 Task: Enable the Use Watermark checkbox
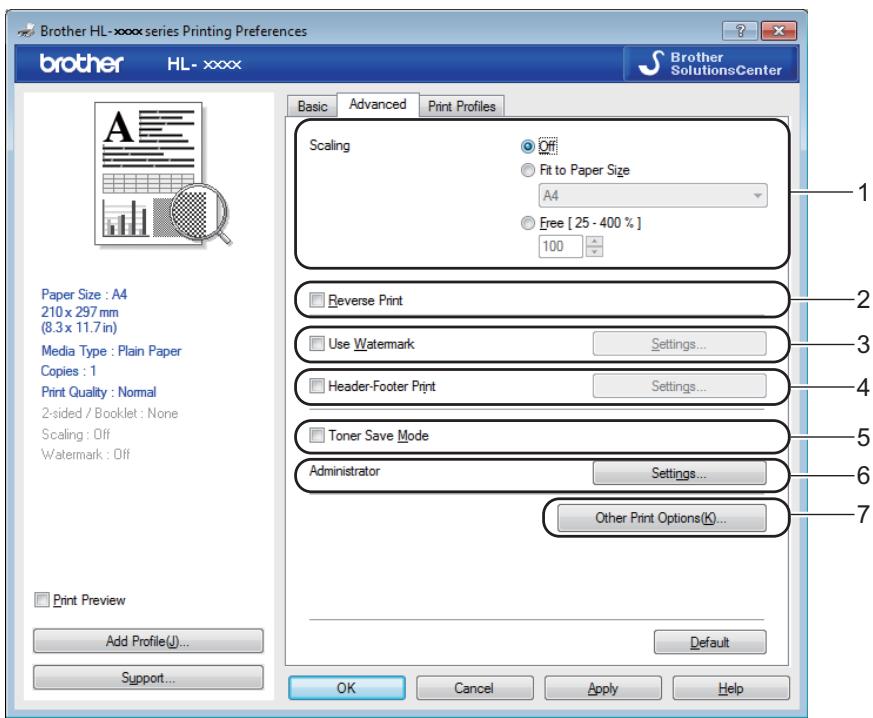pyautogui.click(x=316, y=343)
